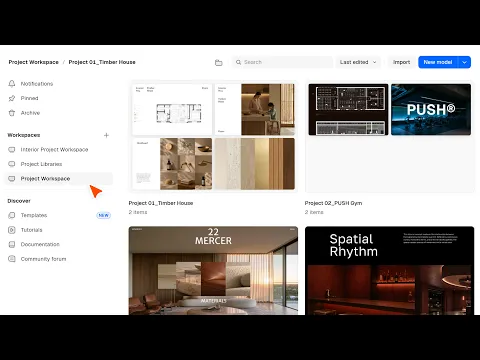Click the Discover section heading

pos(19,201)
